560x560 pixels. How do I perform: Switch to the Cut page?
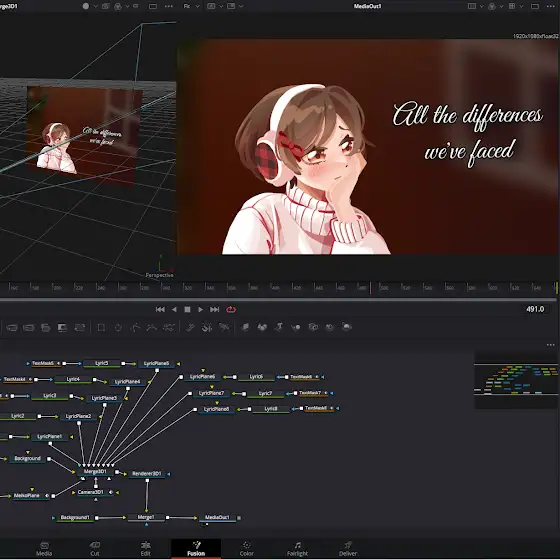(95, 549)
